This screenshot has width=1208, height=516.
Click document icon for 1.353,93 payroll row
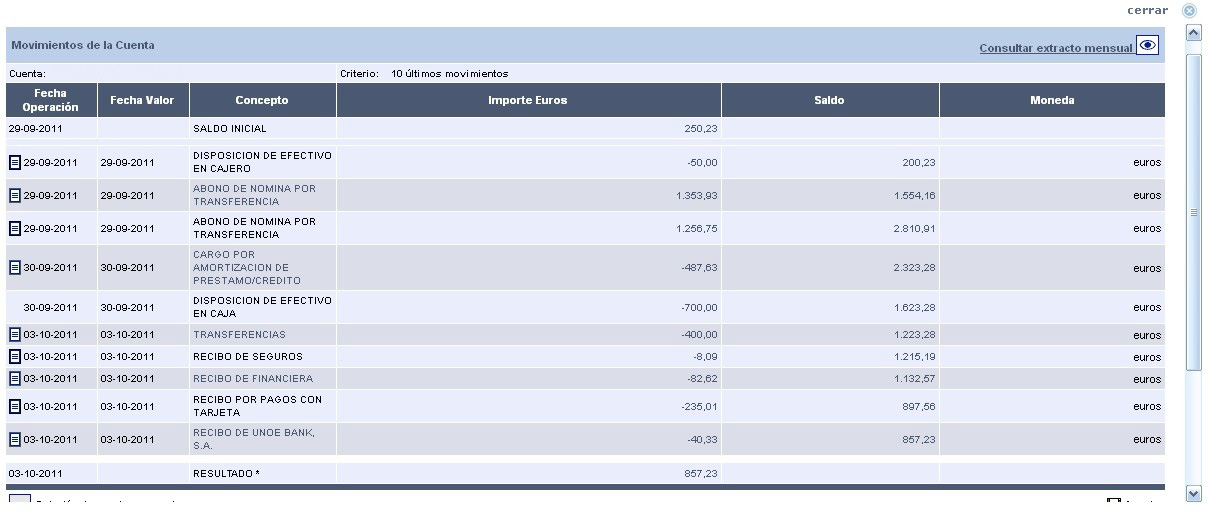(x=14, y=195)
